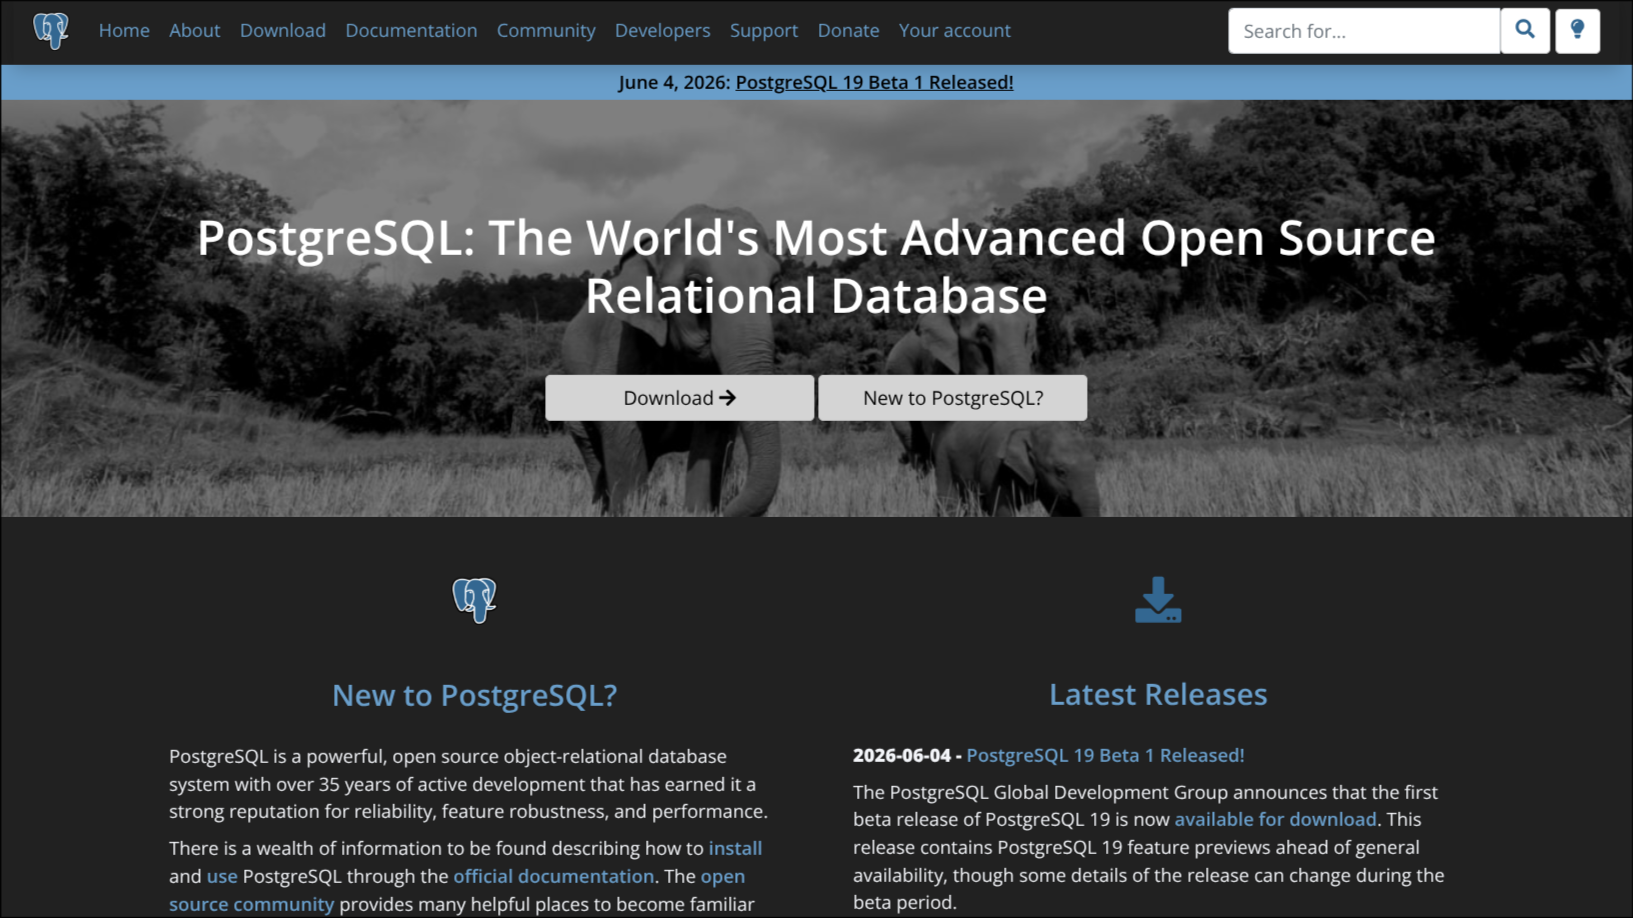Viewport: 1633px width, 918px height.
Task: Open the official documentation link
Action: pos(553,876)
